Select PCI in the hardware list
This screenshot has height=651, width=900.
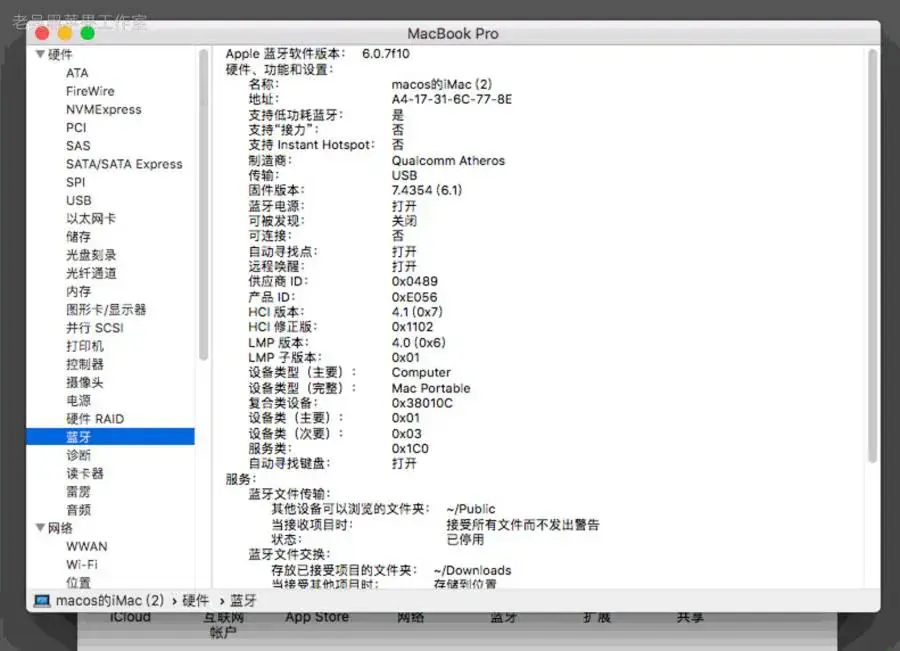coord(76,127)
